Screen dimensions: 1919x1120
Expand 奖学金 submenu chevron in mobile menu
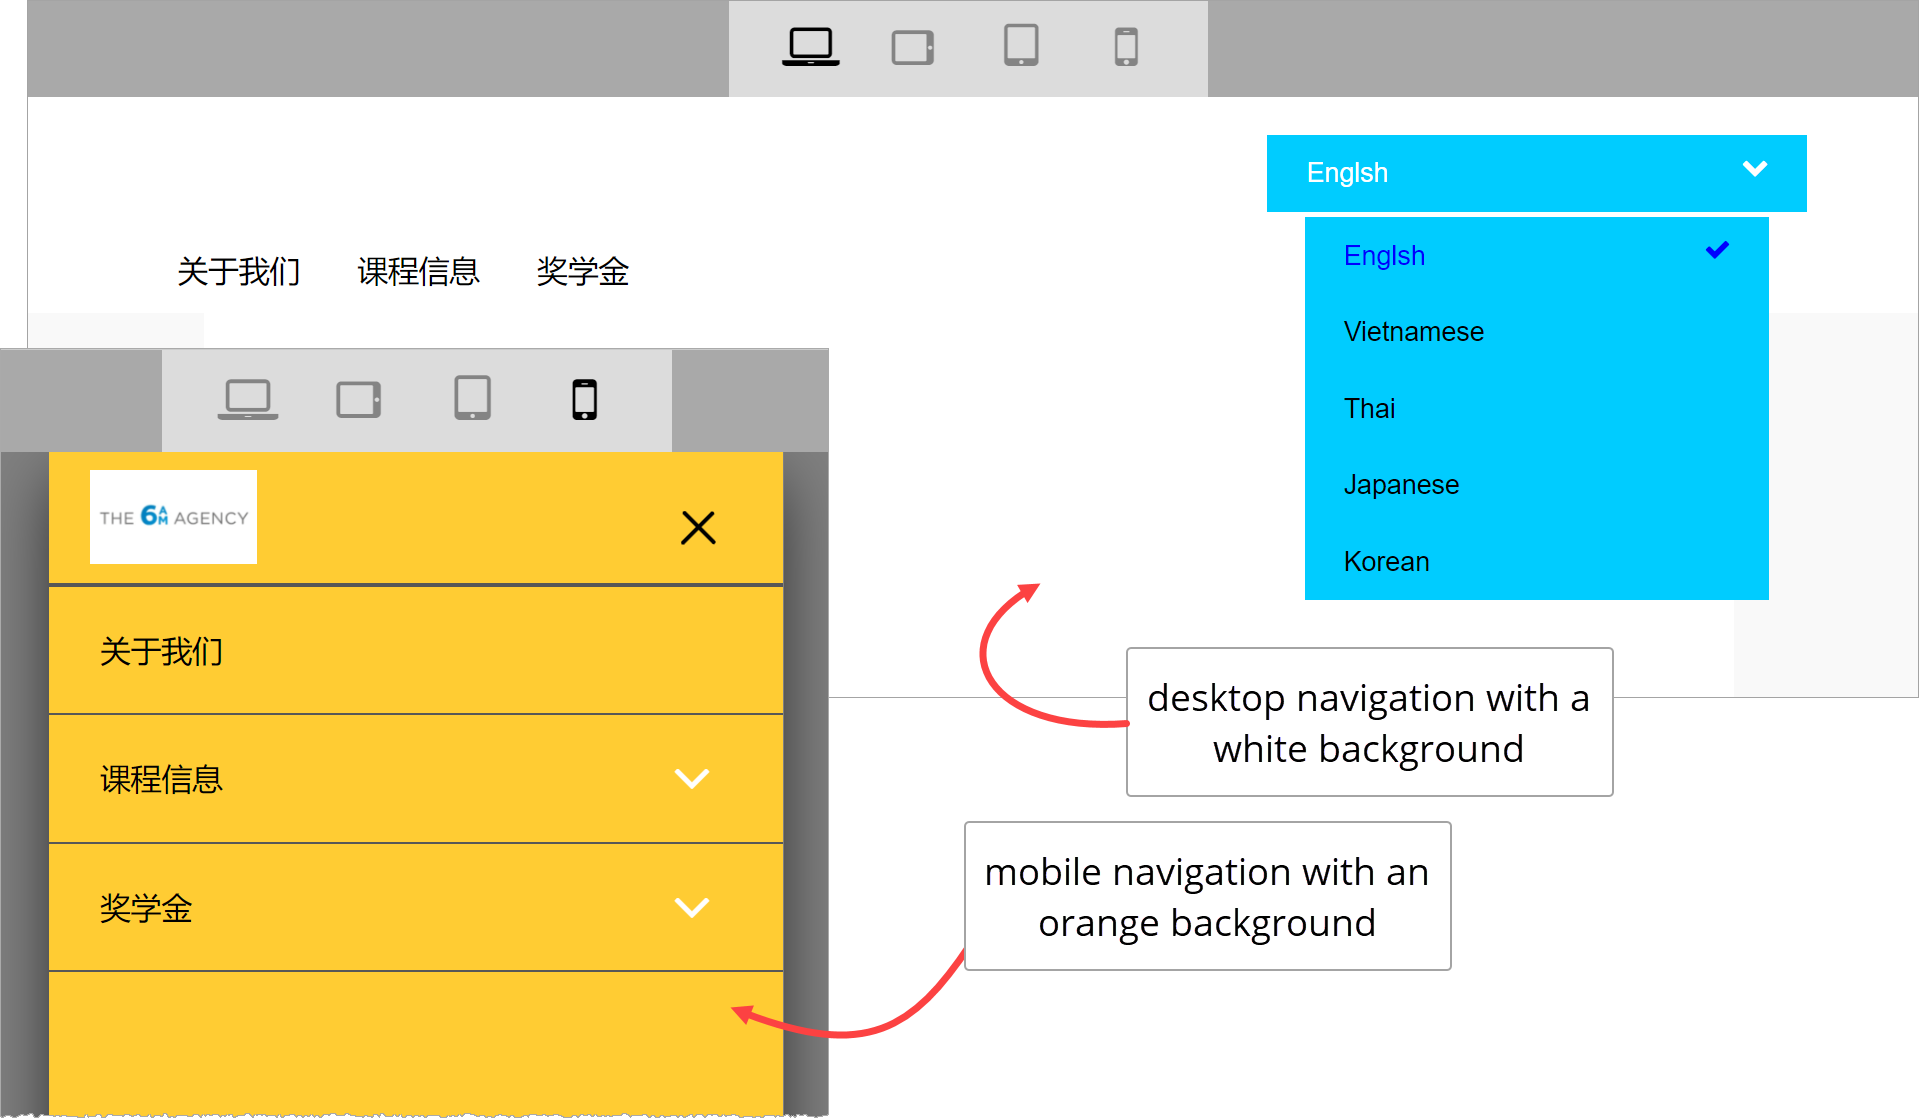click(691, 907)
